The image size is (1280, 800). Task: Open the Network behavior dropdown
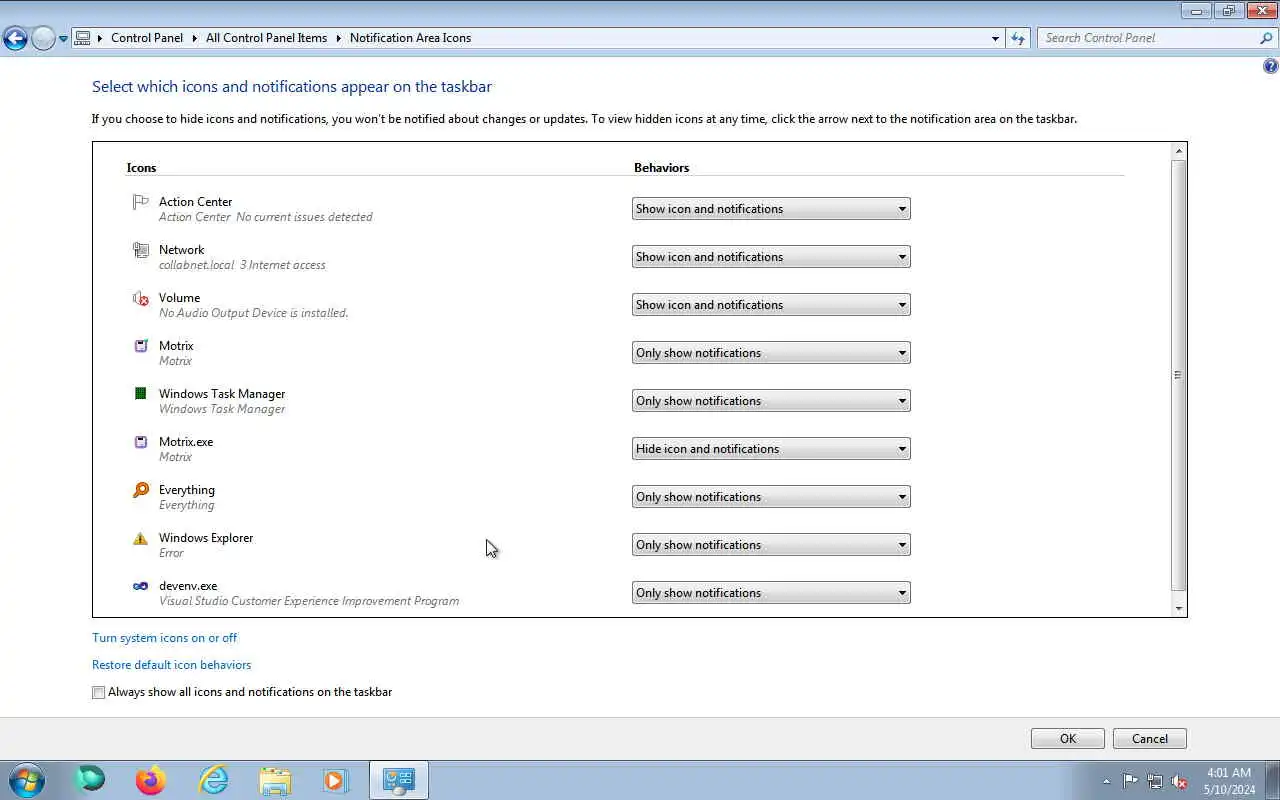coord(771,257)
